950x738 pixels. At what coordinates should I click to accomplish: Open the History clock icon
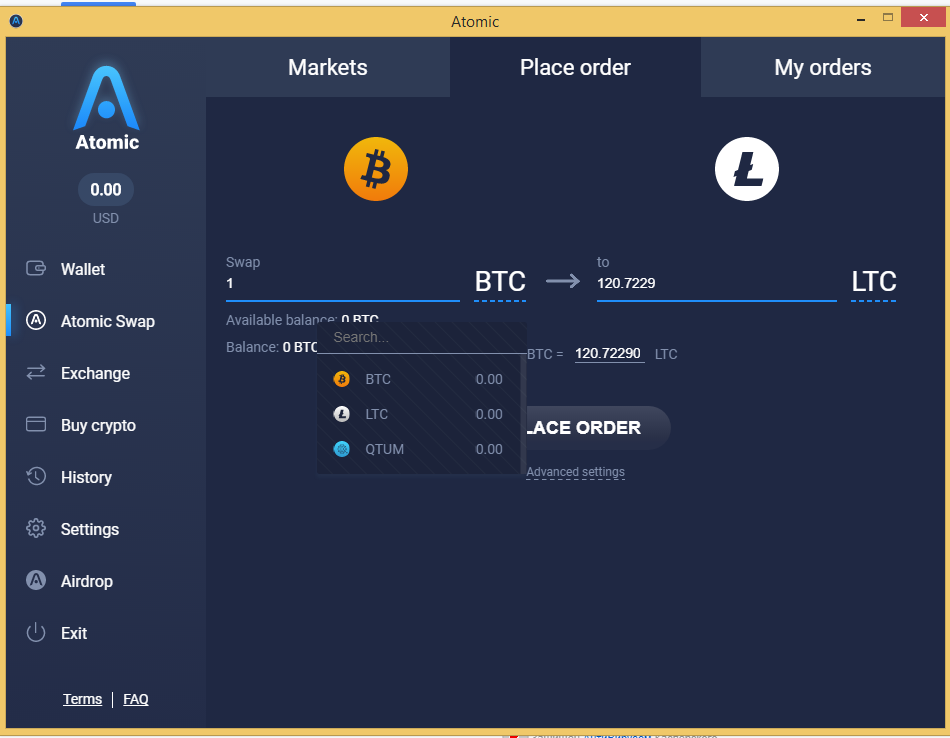click(36, 476)
